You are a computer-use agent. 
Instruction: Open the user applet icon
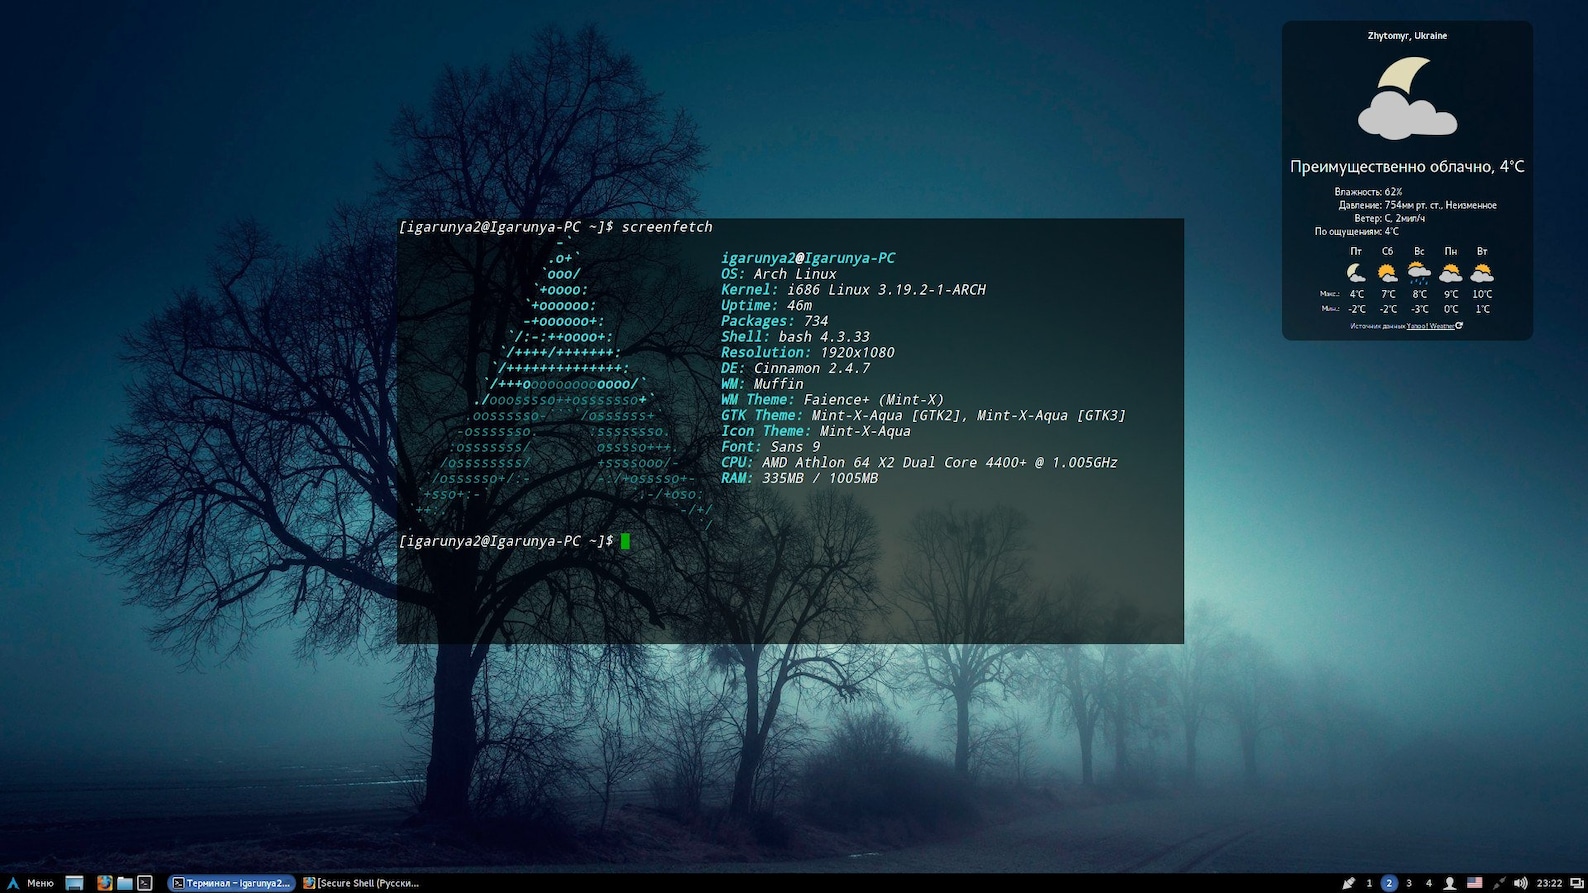coord(1449,883)
